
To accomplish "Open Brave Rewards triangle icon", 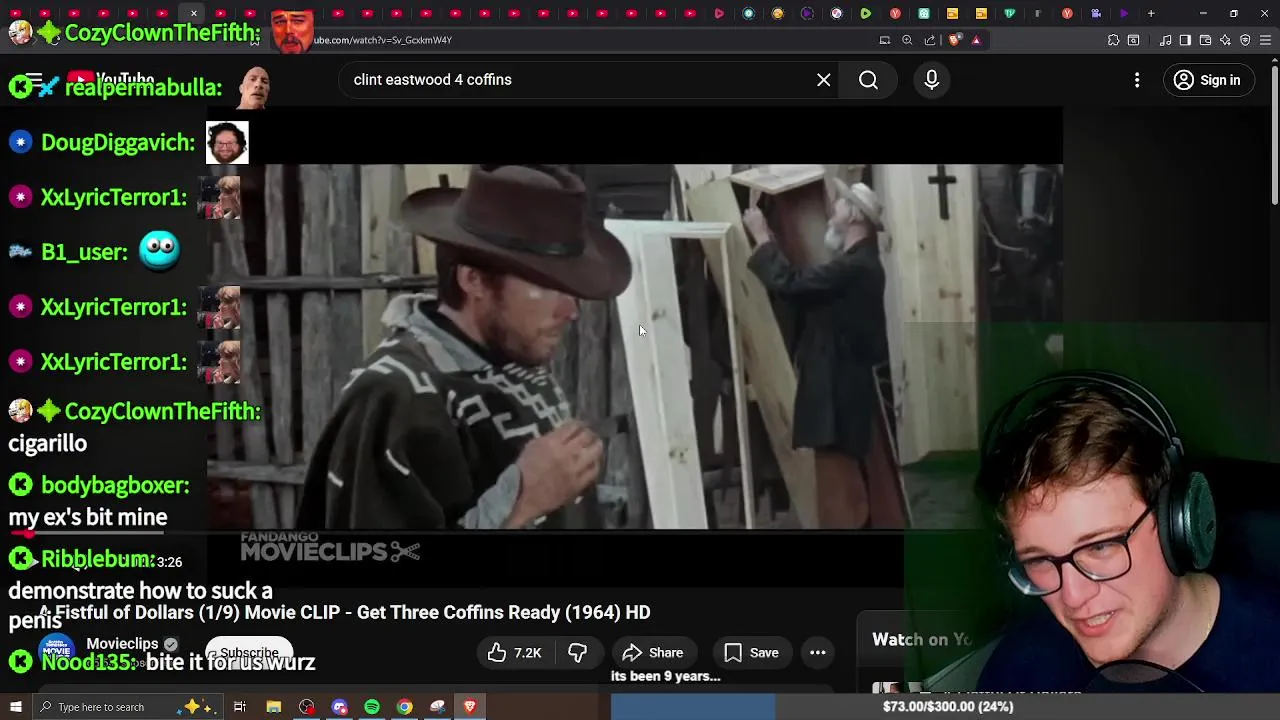I will (976, 40).
